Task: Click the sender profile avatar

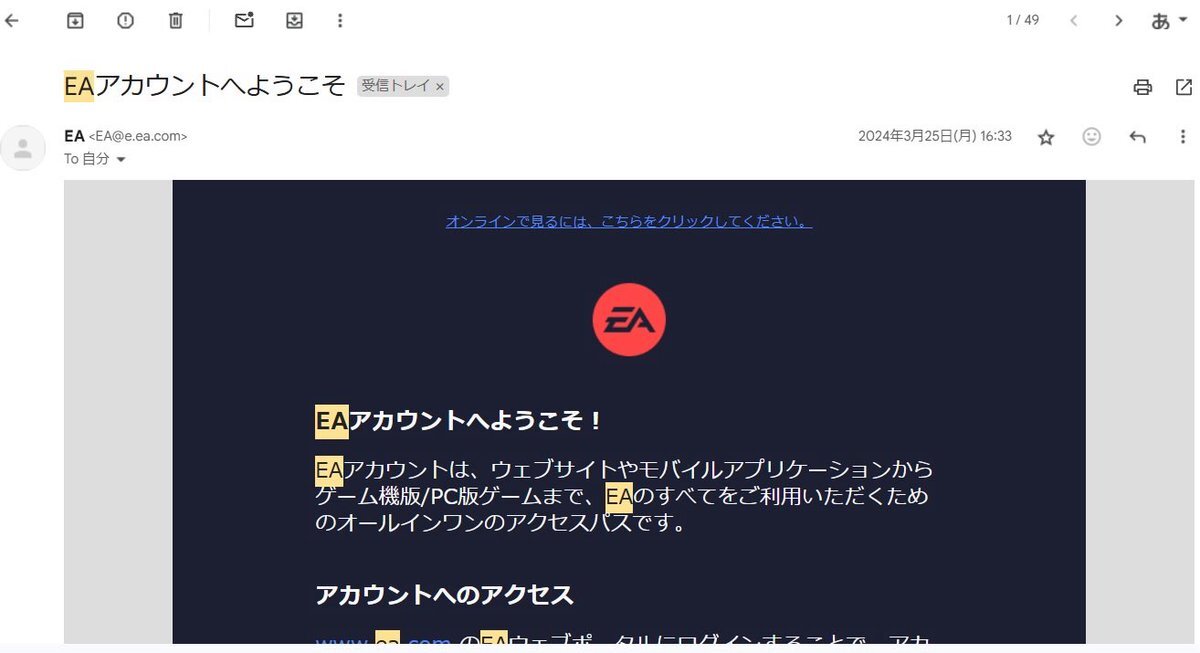Action: coord(23,148)
